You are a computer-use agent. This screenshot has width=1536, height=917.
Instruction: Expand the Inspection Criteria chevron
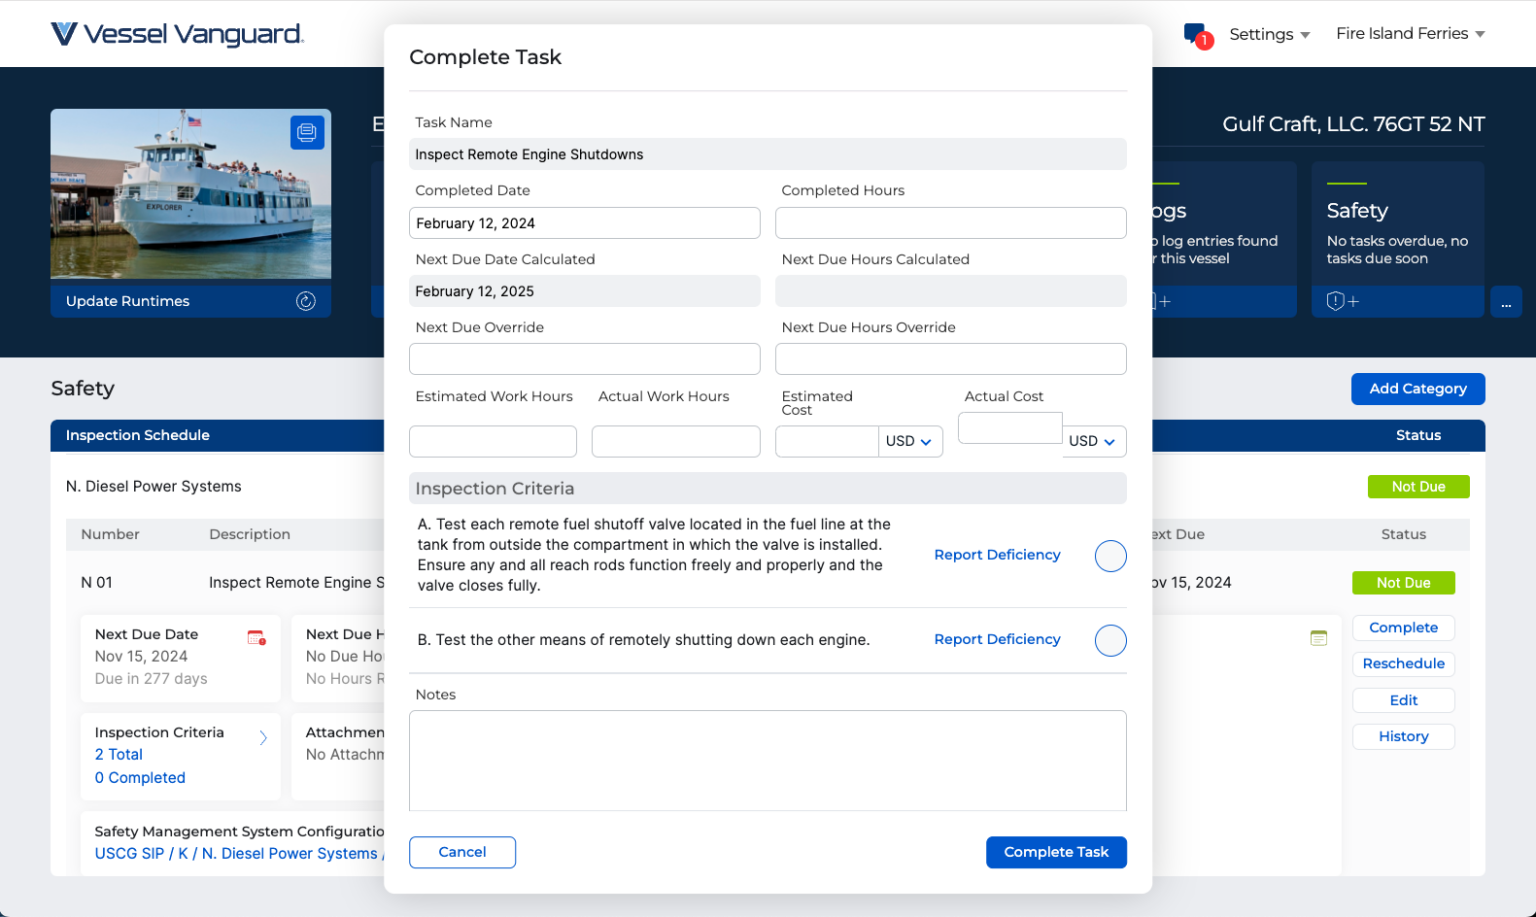(263, 738)
